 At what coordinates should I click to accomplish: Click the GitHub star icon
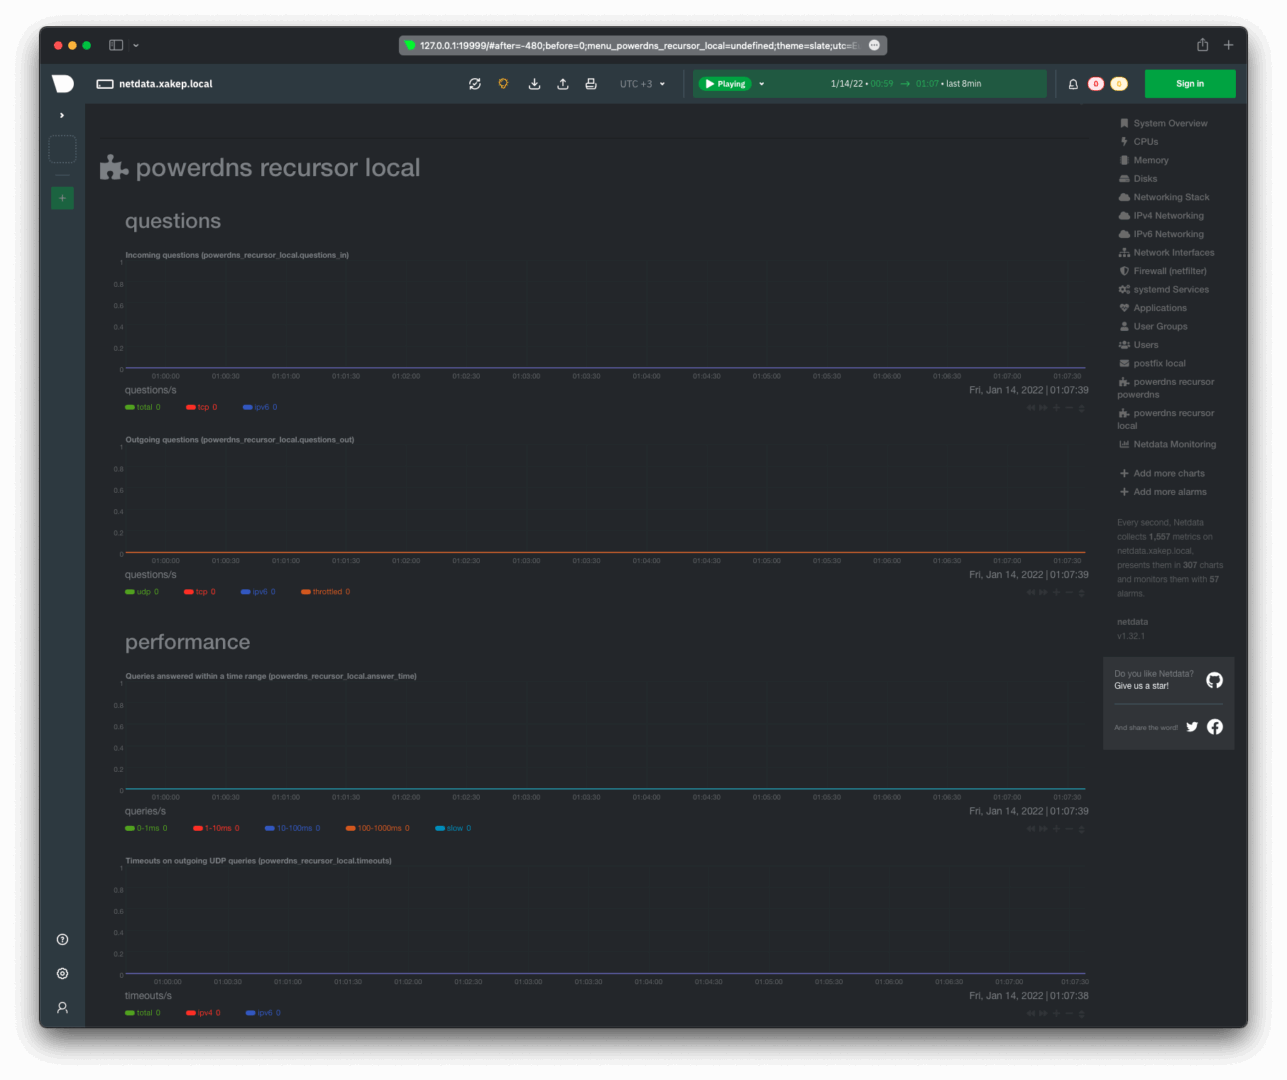pos(1214,680)
